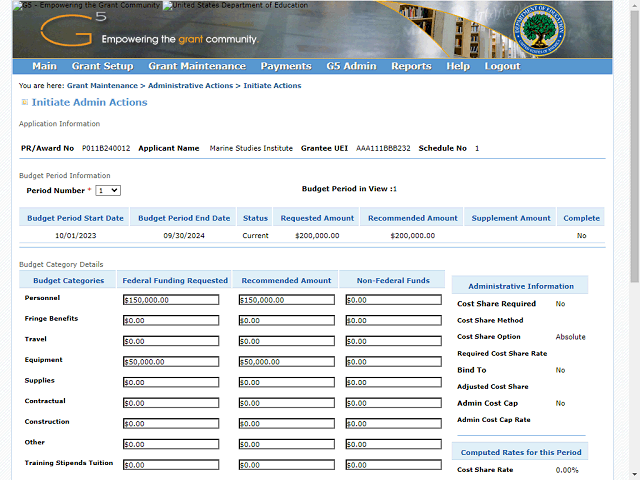The width and height of the screenshot is (640, 480).
Task: Click Administrative Actions breadcrumb link
Action: coord(191,86)
